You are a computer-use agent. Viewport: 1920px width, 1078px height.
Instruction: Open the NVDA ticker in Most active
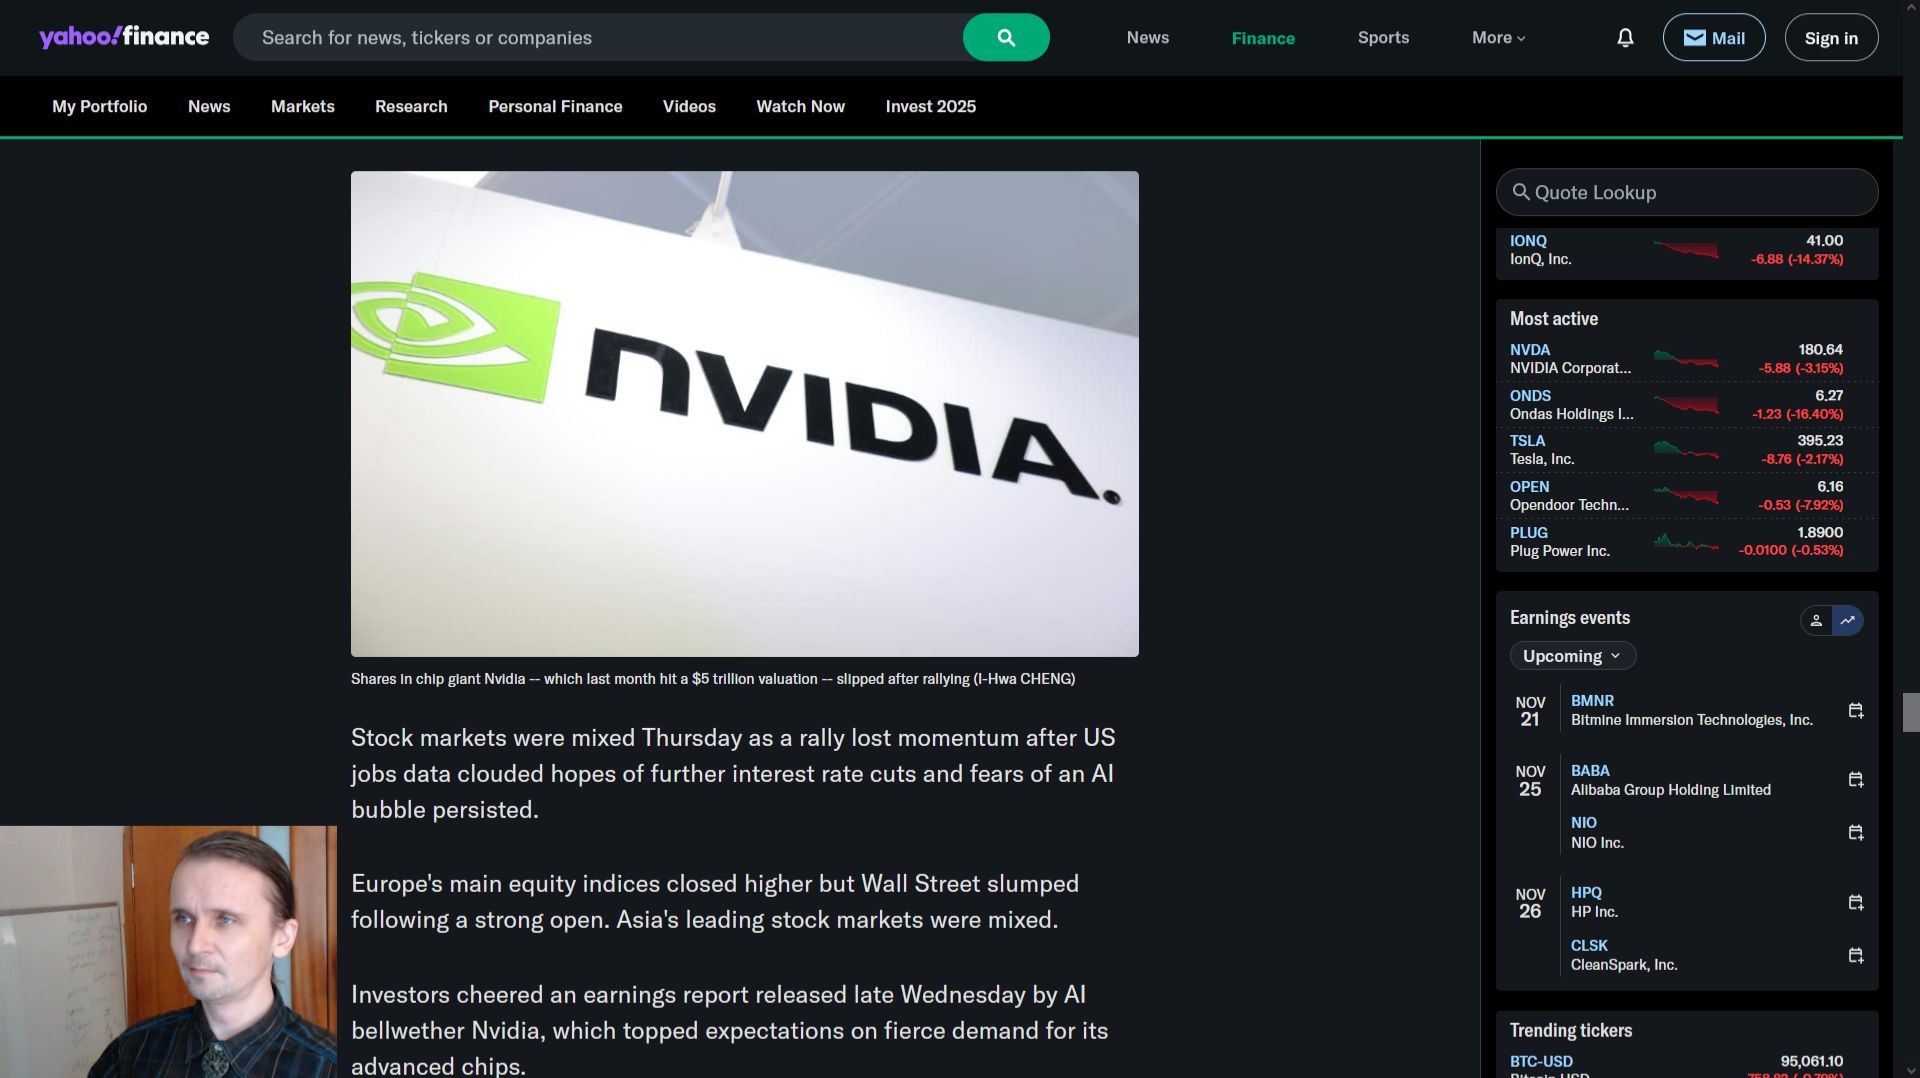pyautogui.click(x=1530, y=350)
